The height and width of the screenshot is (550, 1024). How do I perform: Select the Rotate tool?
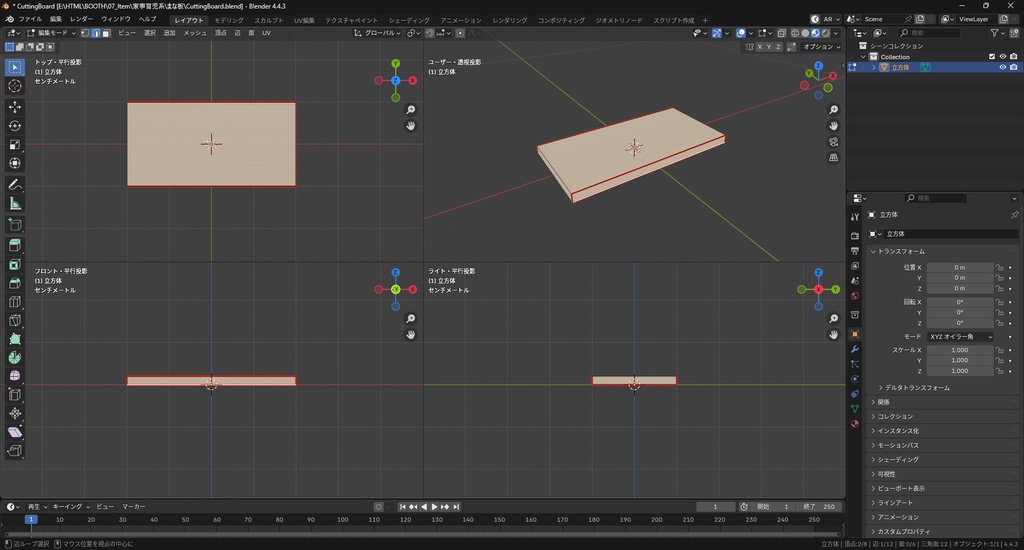click(x=14, y=125)
